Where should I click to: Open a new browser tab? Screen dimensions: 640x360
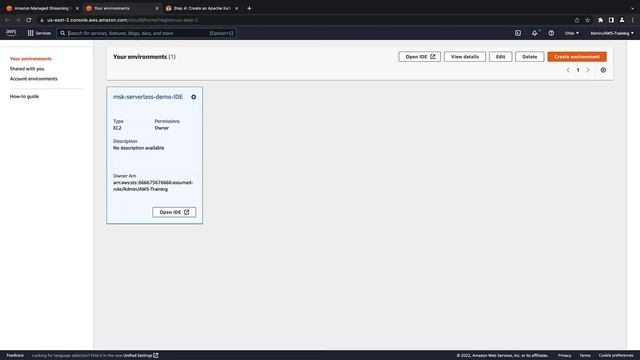pyautogui.click(x=249, y=8)
